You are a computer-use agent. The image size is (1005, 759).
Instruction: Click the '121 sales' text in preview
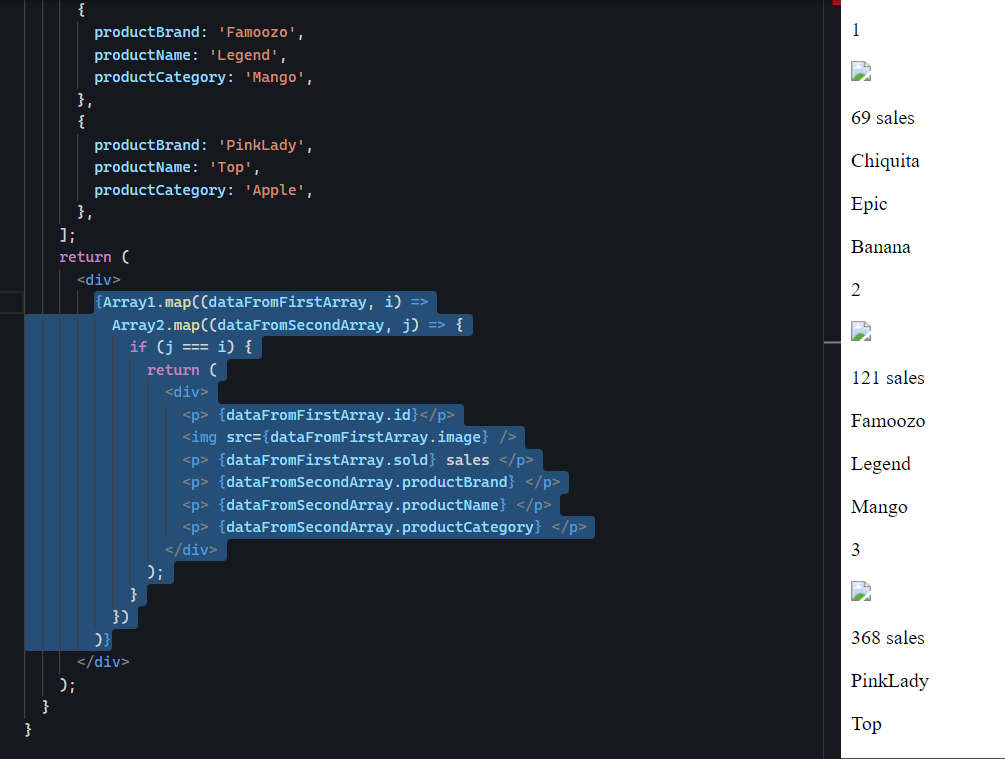point(888,378)
